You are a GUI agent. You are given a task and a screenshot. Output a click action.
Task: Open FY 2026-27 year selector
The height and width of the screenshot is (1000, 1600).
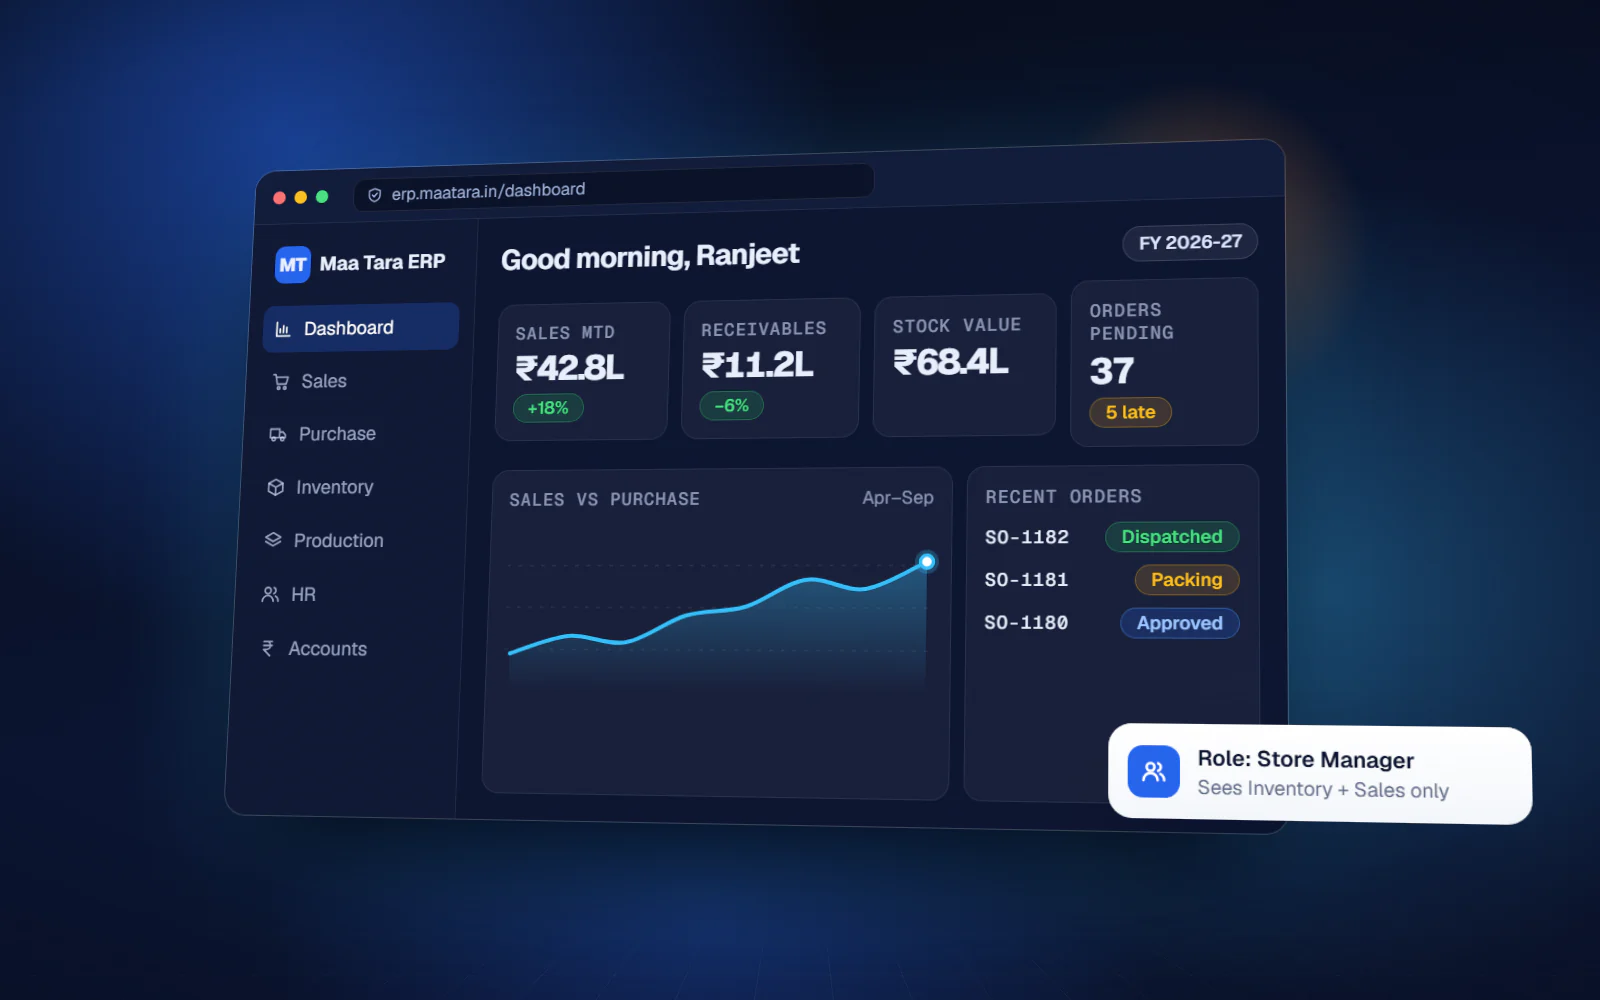click(x=1190, y=242)
